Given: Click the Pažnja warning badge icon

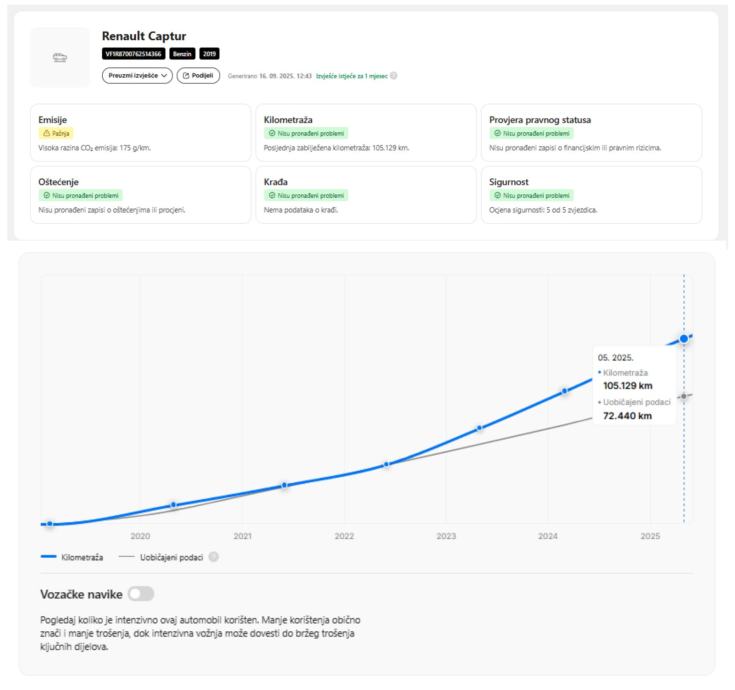Looking at the screenshot, I should point(45,132).
